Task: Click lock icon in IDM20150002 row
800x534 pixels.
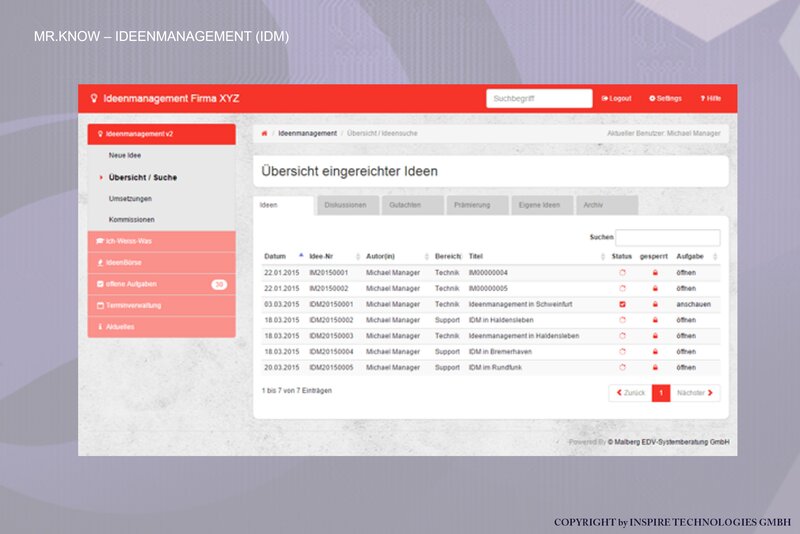Action: click(x=655, y=320)
